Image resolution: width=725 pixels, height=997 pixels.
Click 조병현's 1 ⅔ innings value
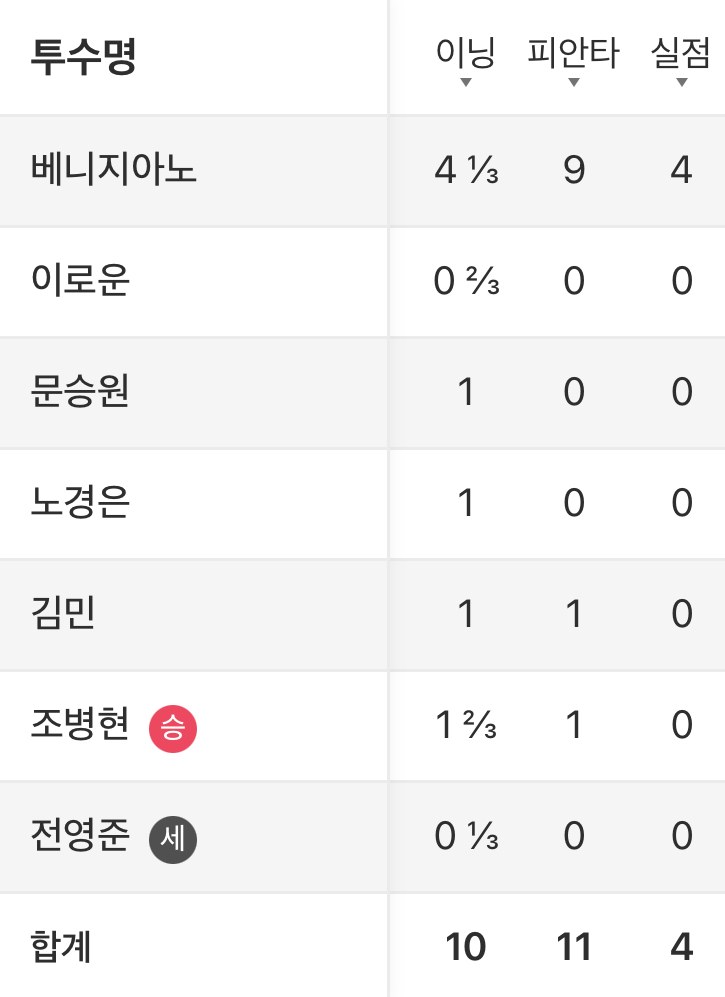click(x=466, y=726)
